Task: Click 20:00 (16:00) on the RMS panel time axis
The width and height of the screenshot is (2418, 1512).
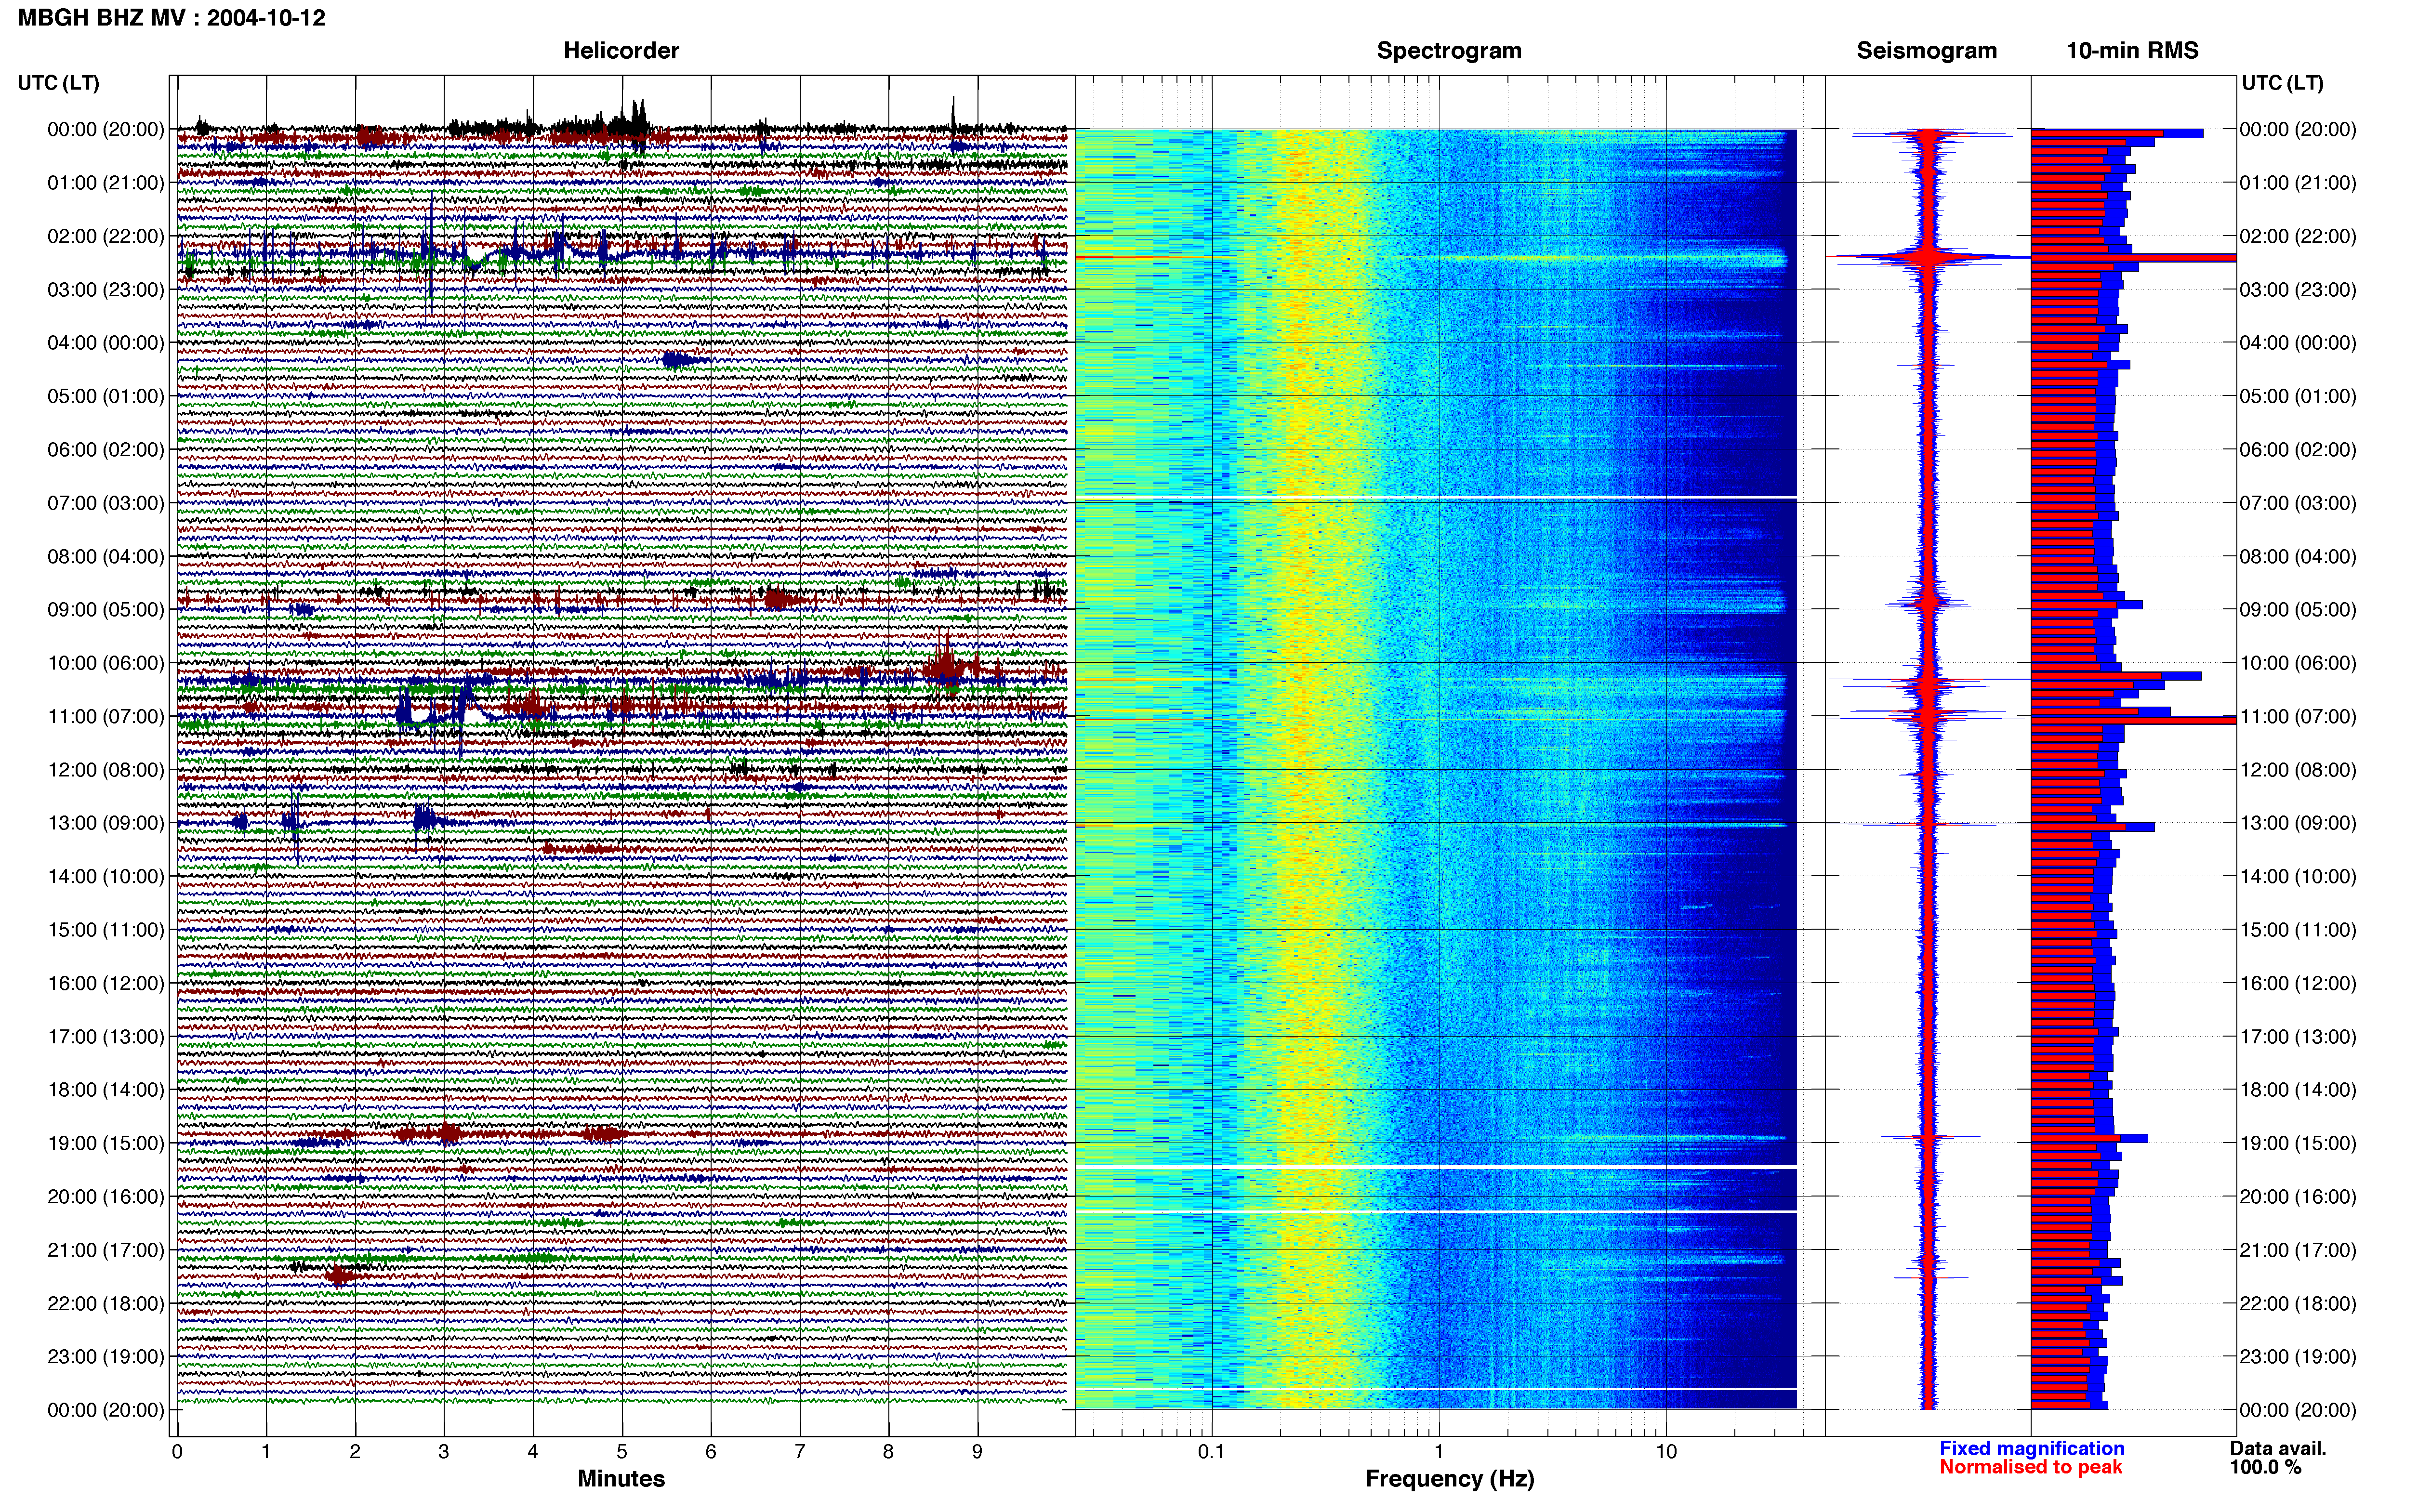Action: point(2298,1197)
